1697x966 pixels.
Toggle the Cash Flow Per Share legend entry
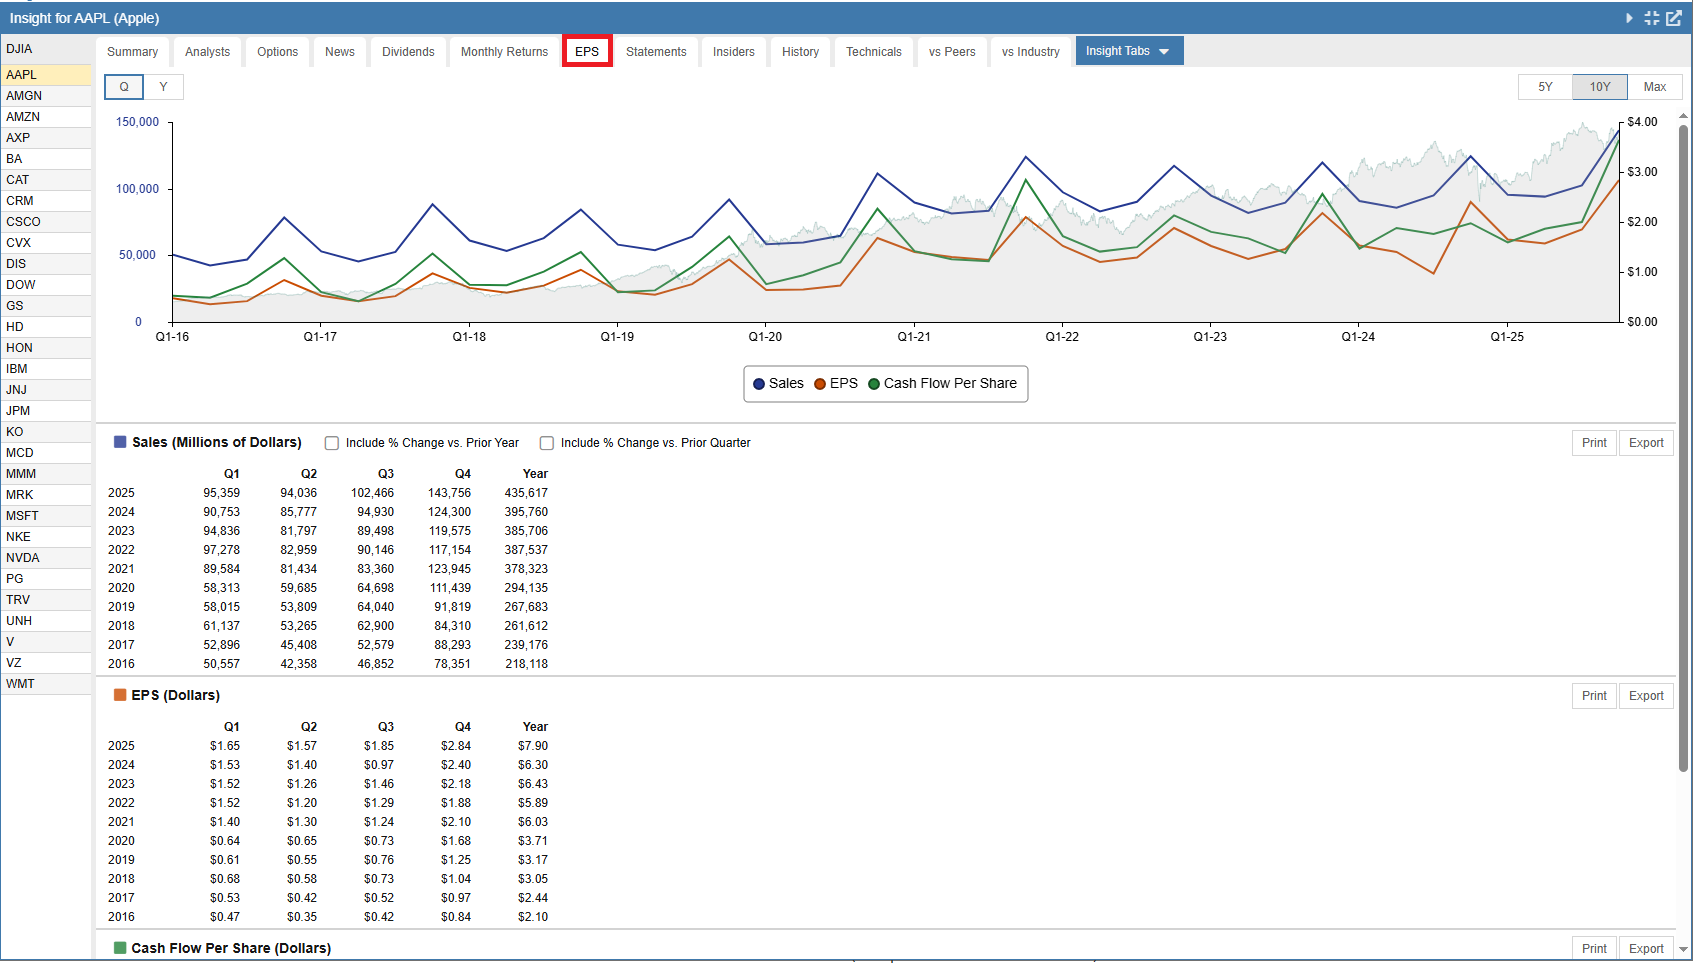[x=942, y=384]
